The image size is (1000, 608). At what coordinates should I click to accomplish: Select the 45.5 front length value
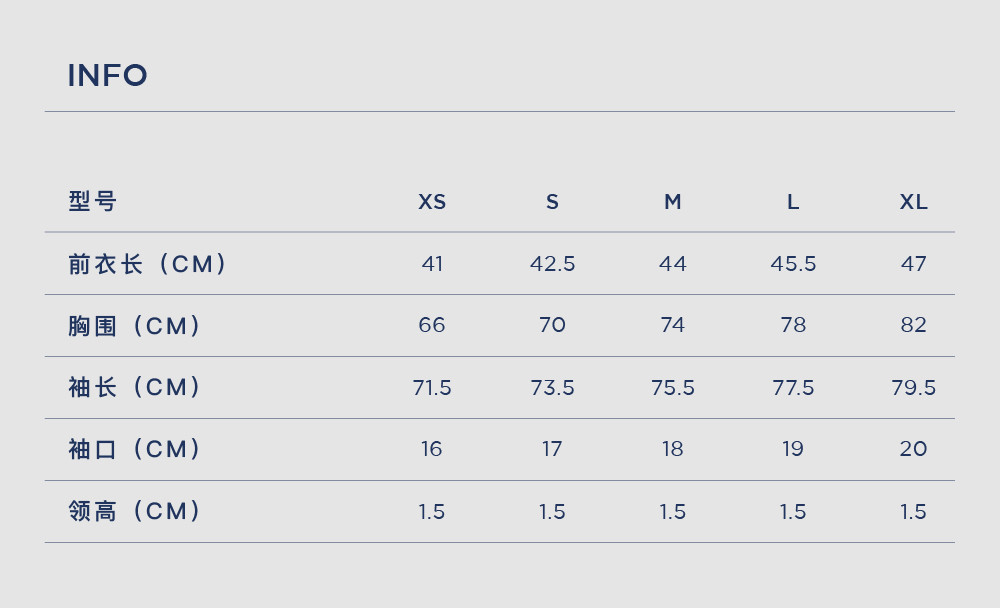(x=793, y=263)
